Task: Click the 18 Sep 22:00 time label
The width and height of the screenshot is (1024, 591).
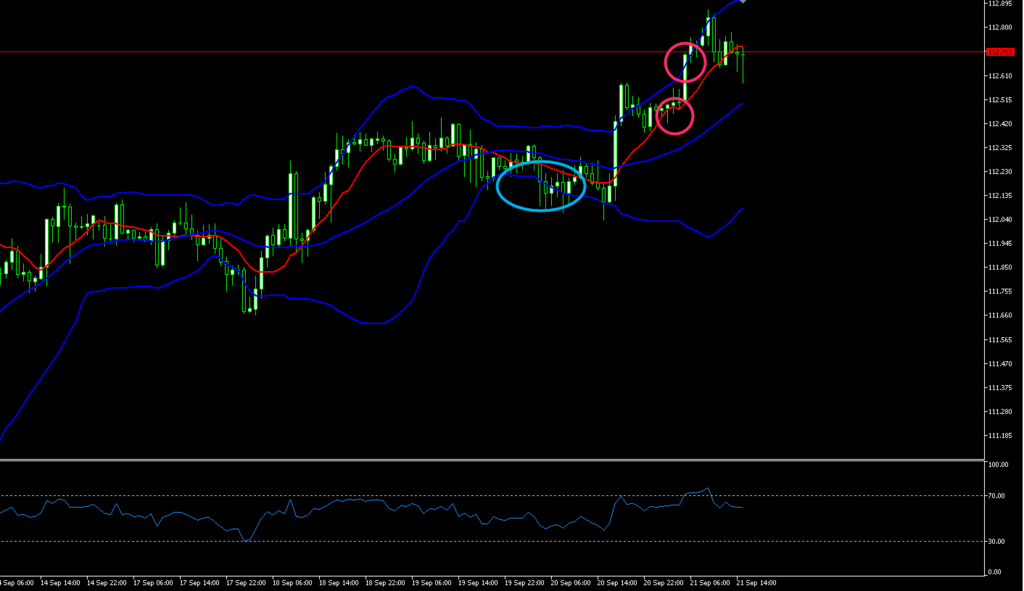Action: tap(385, 583)
